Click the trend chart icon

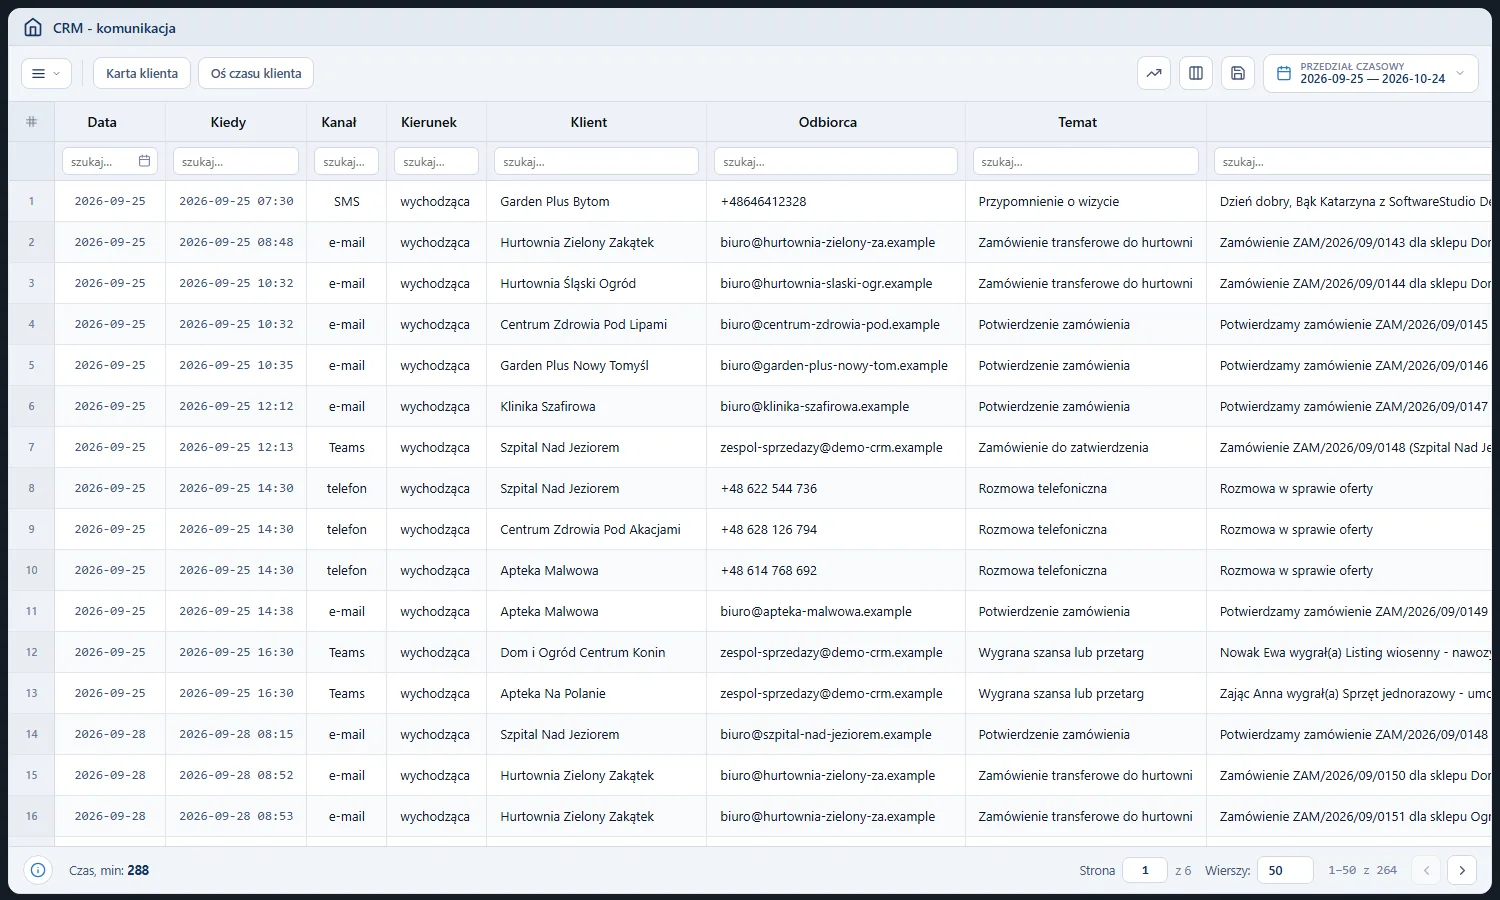1154,73
